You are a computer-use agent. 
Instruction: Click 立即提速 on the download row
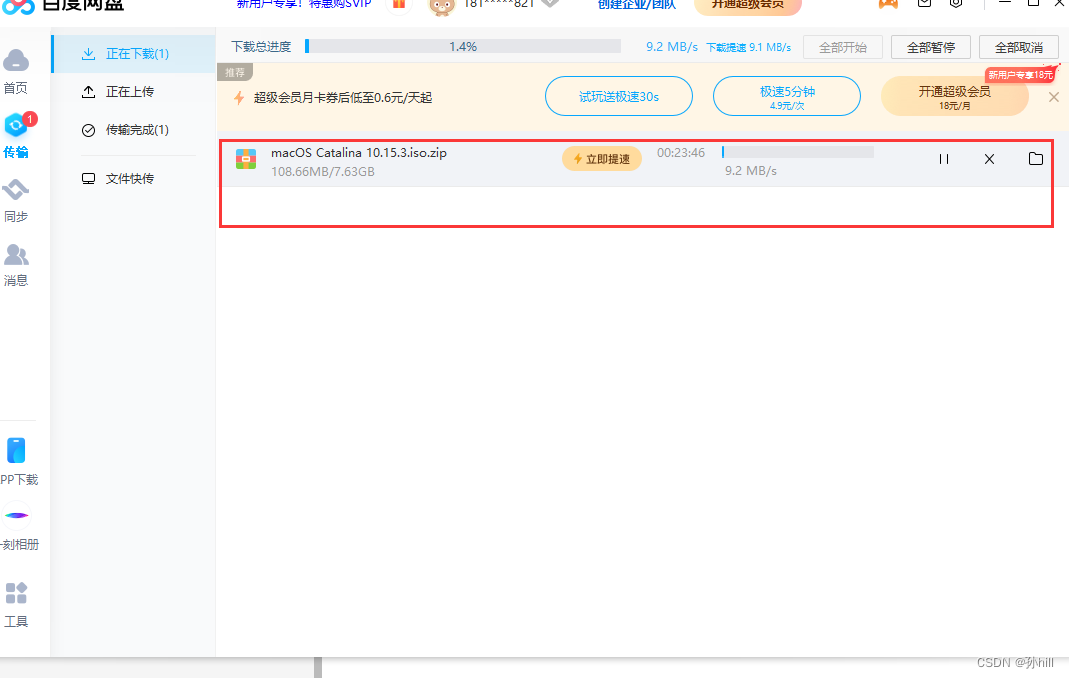(602, 159)
